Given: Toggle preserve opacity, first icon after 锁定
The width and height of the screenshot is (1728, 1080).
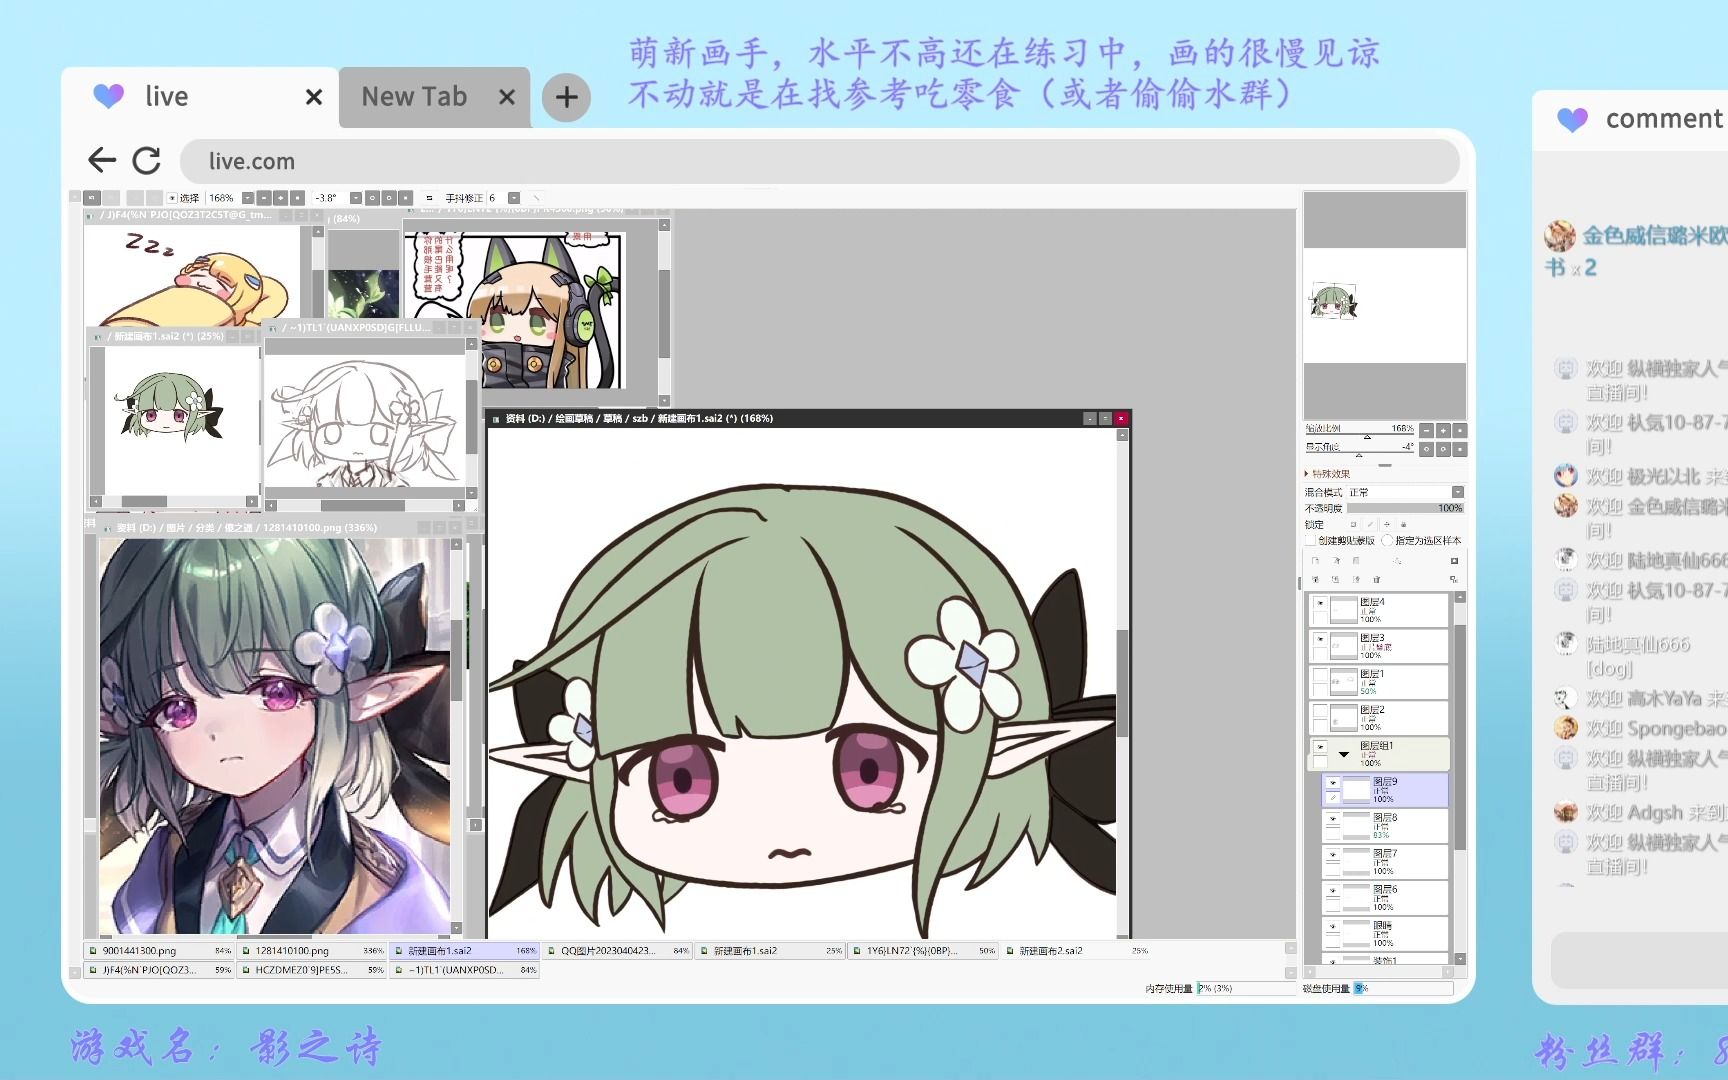Looking at the screenshot, I should point(1353,524).
